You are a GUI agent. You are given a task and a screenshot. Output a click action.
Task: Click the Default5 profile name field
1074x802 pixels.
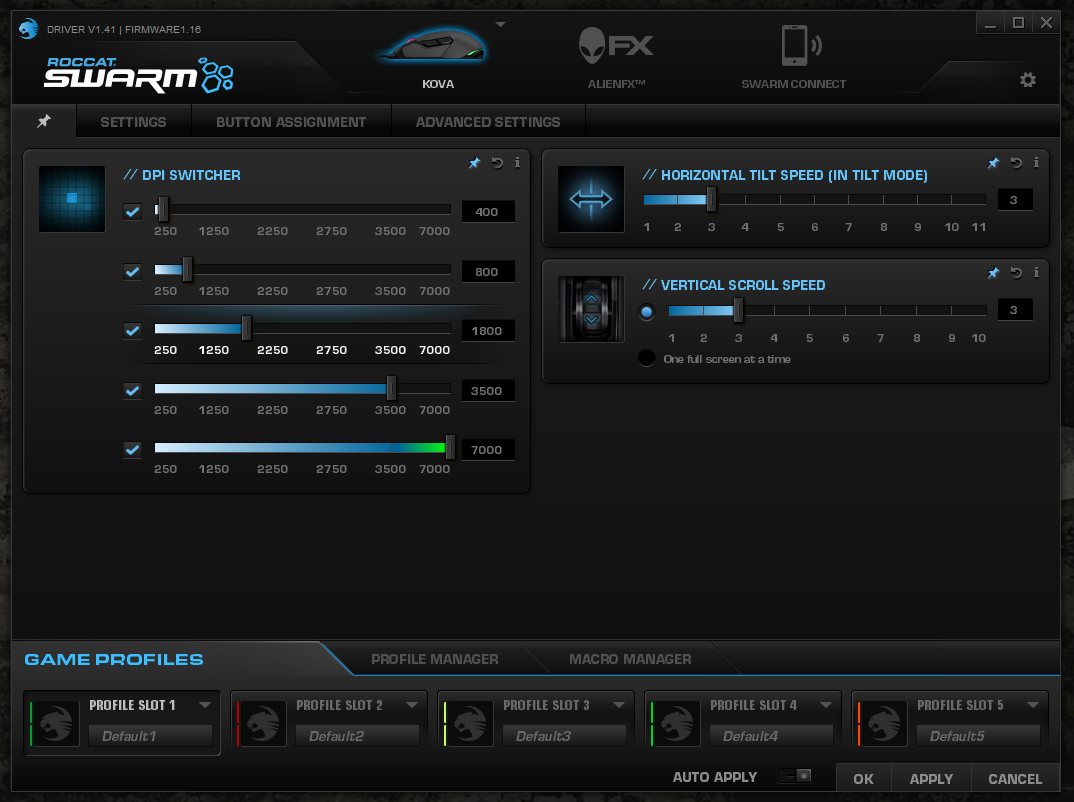pyautogui.click(x=978, y=736)
